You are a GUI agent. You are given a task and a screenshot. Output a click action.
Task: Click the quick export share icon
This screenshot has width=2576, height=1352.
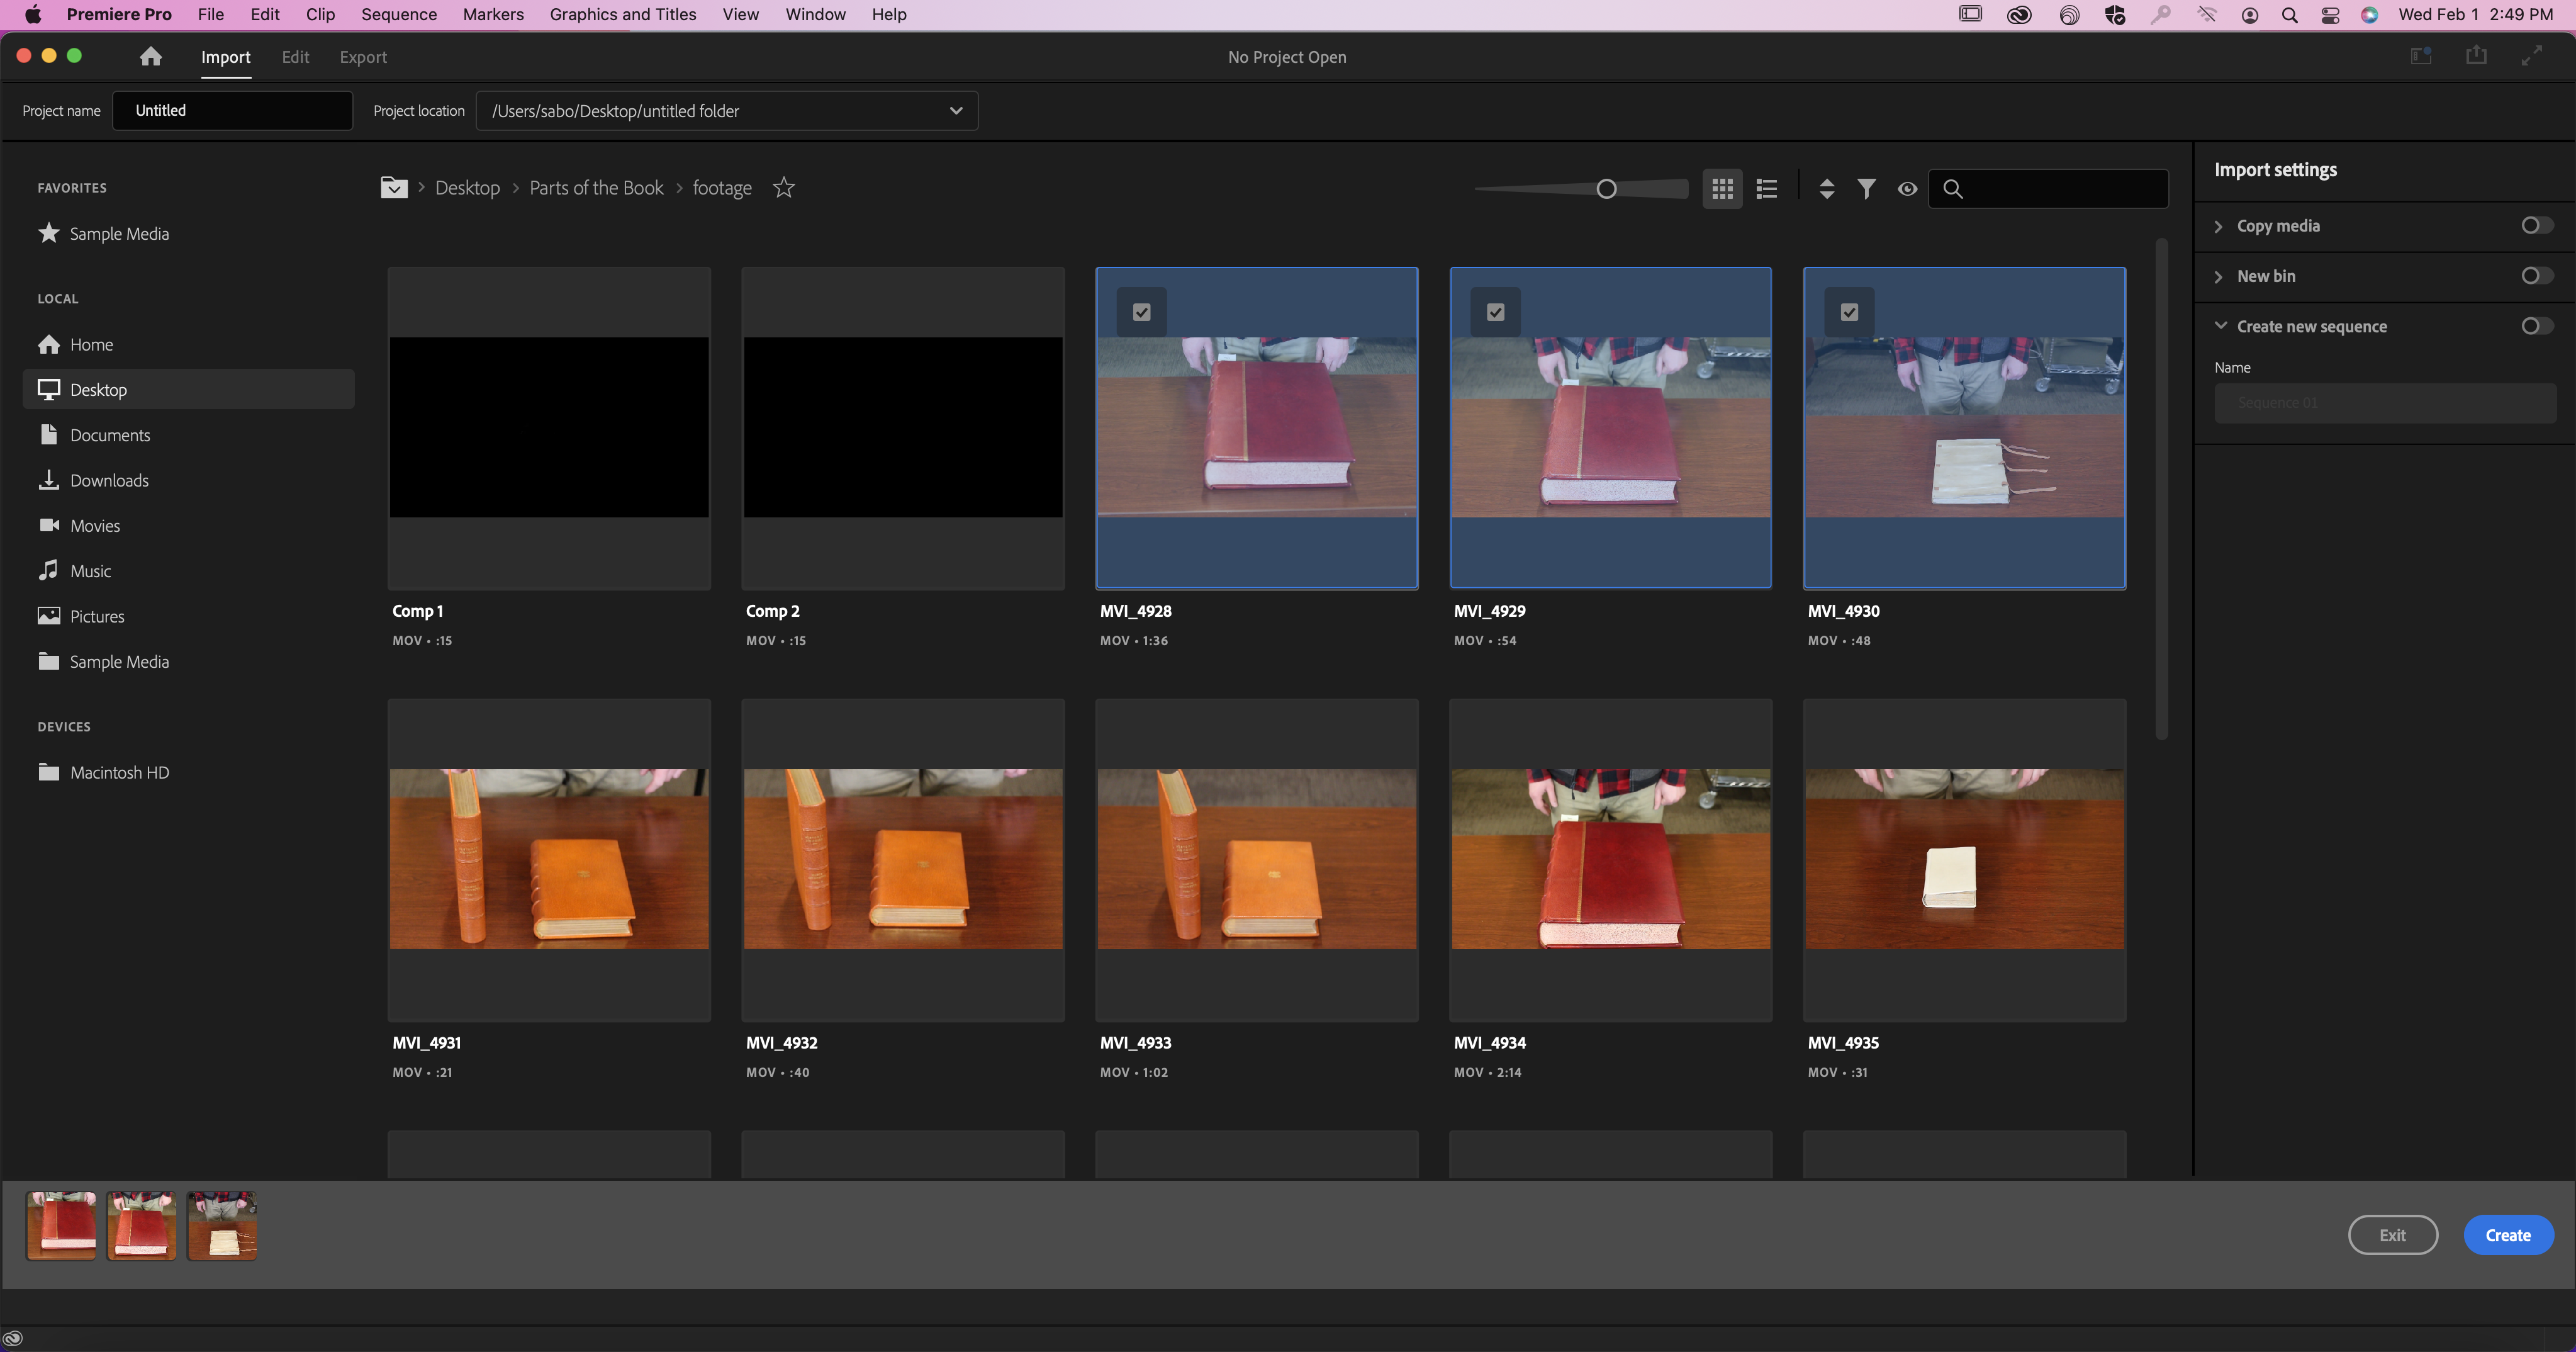(x=2476, y=56)
